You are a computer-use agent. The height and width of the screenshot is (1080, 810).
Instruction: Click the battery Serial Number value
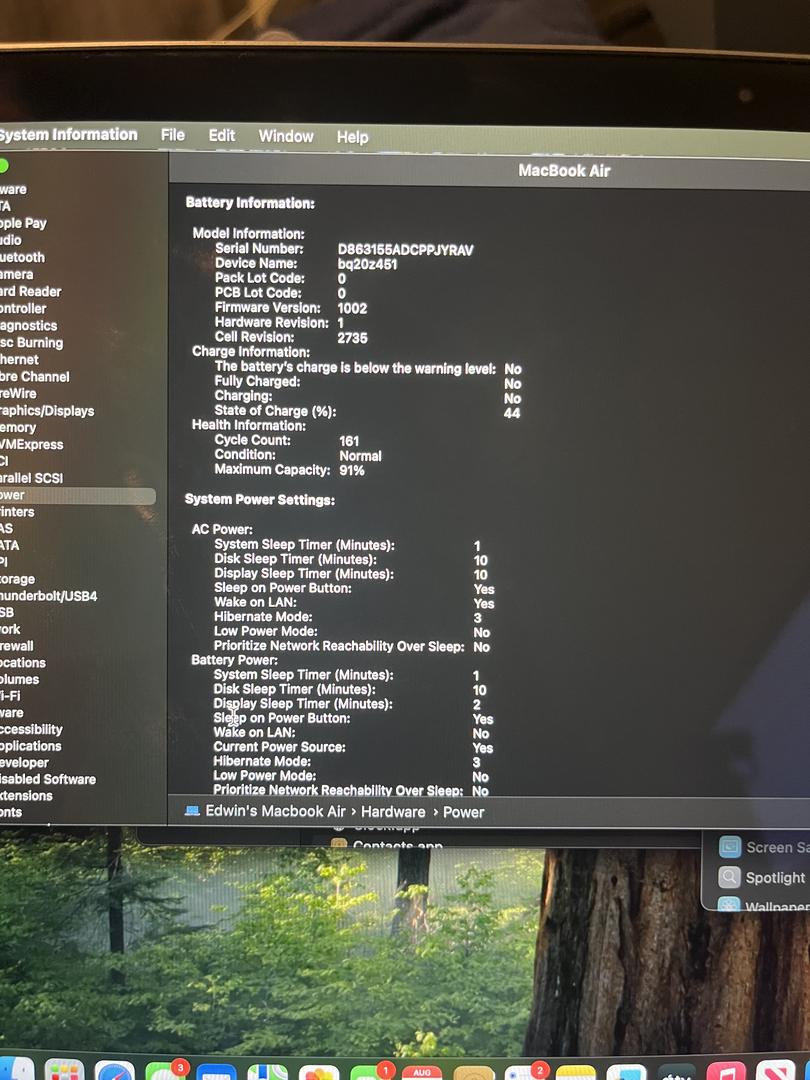[405, 249]
